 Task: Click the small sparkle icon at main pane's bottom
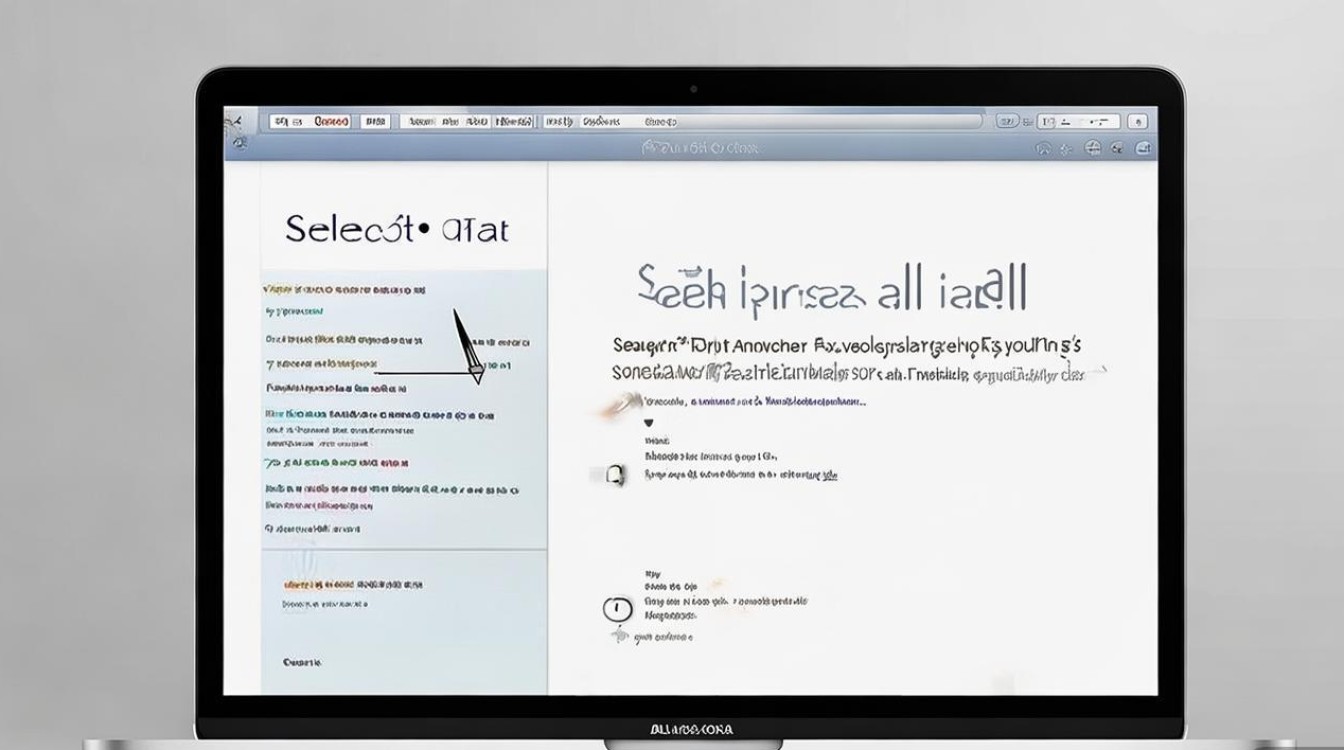(619, 635)
